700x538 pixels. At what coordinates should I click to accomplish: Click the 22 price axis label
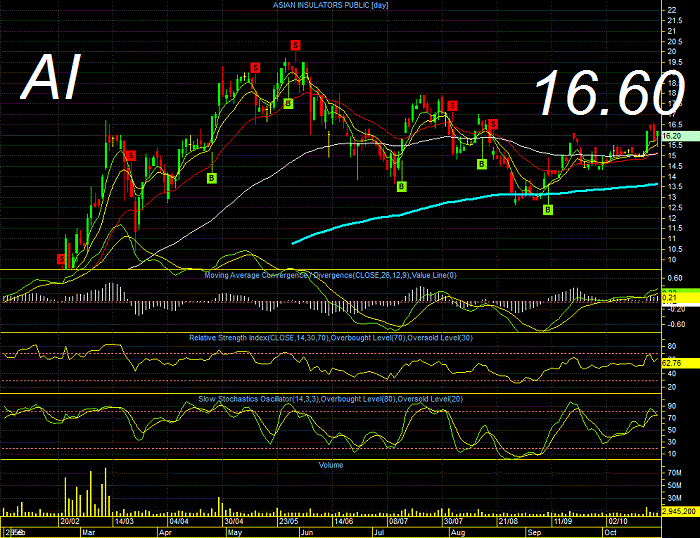671,10
